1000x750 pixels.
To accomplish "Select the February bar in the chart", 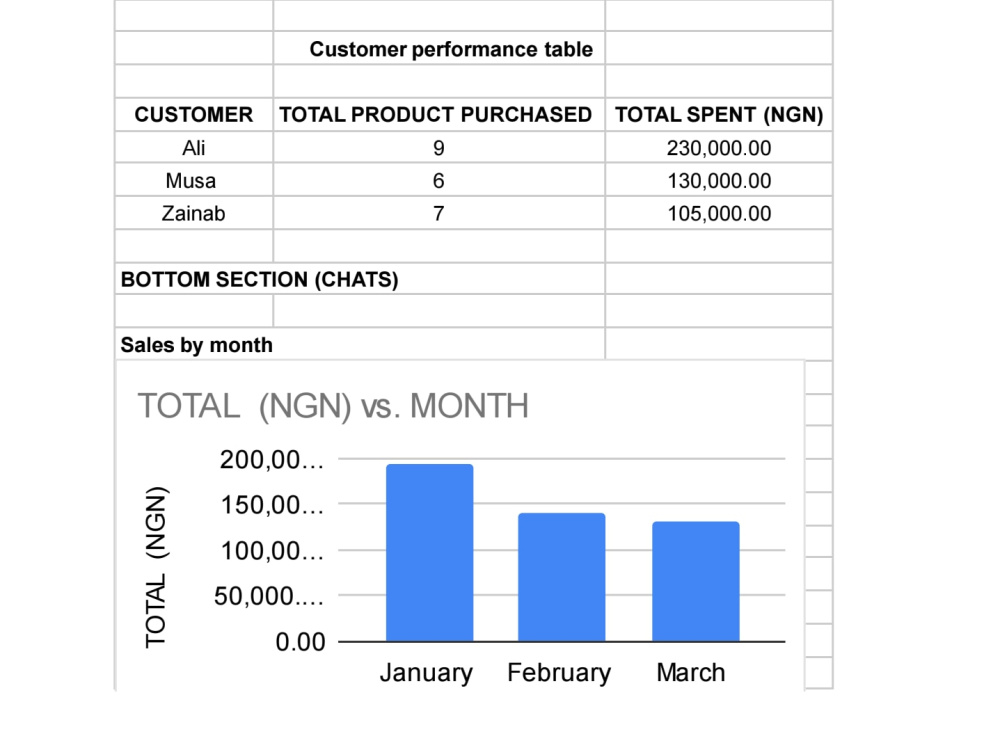I will [x=561, y=577].
